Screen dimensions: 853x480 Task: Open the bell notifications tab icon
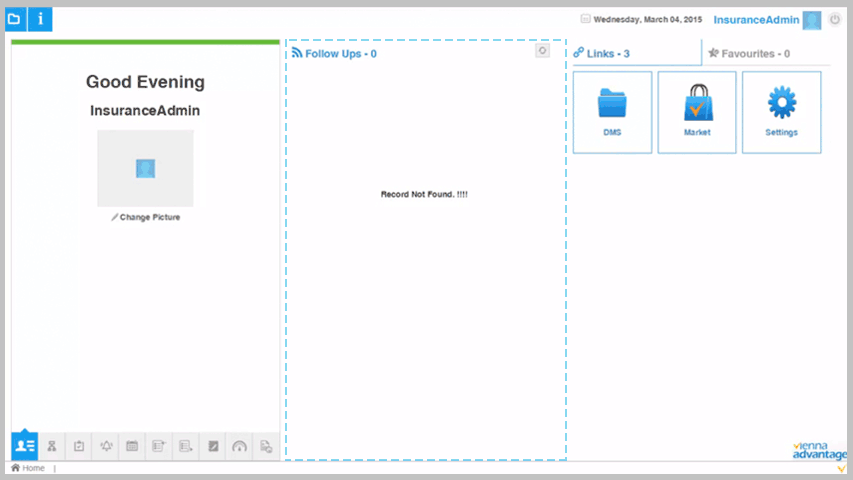106,446
